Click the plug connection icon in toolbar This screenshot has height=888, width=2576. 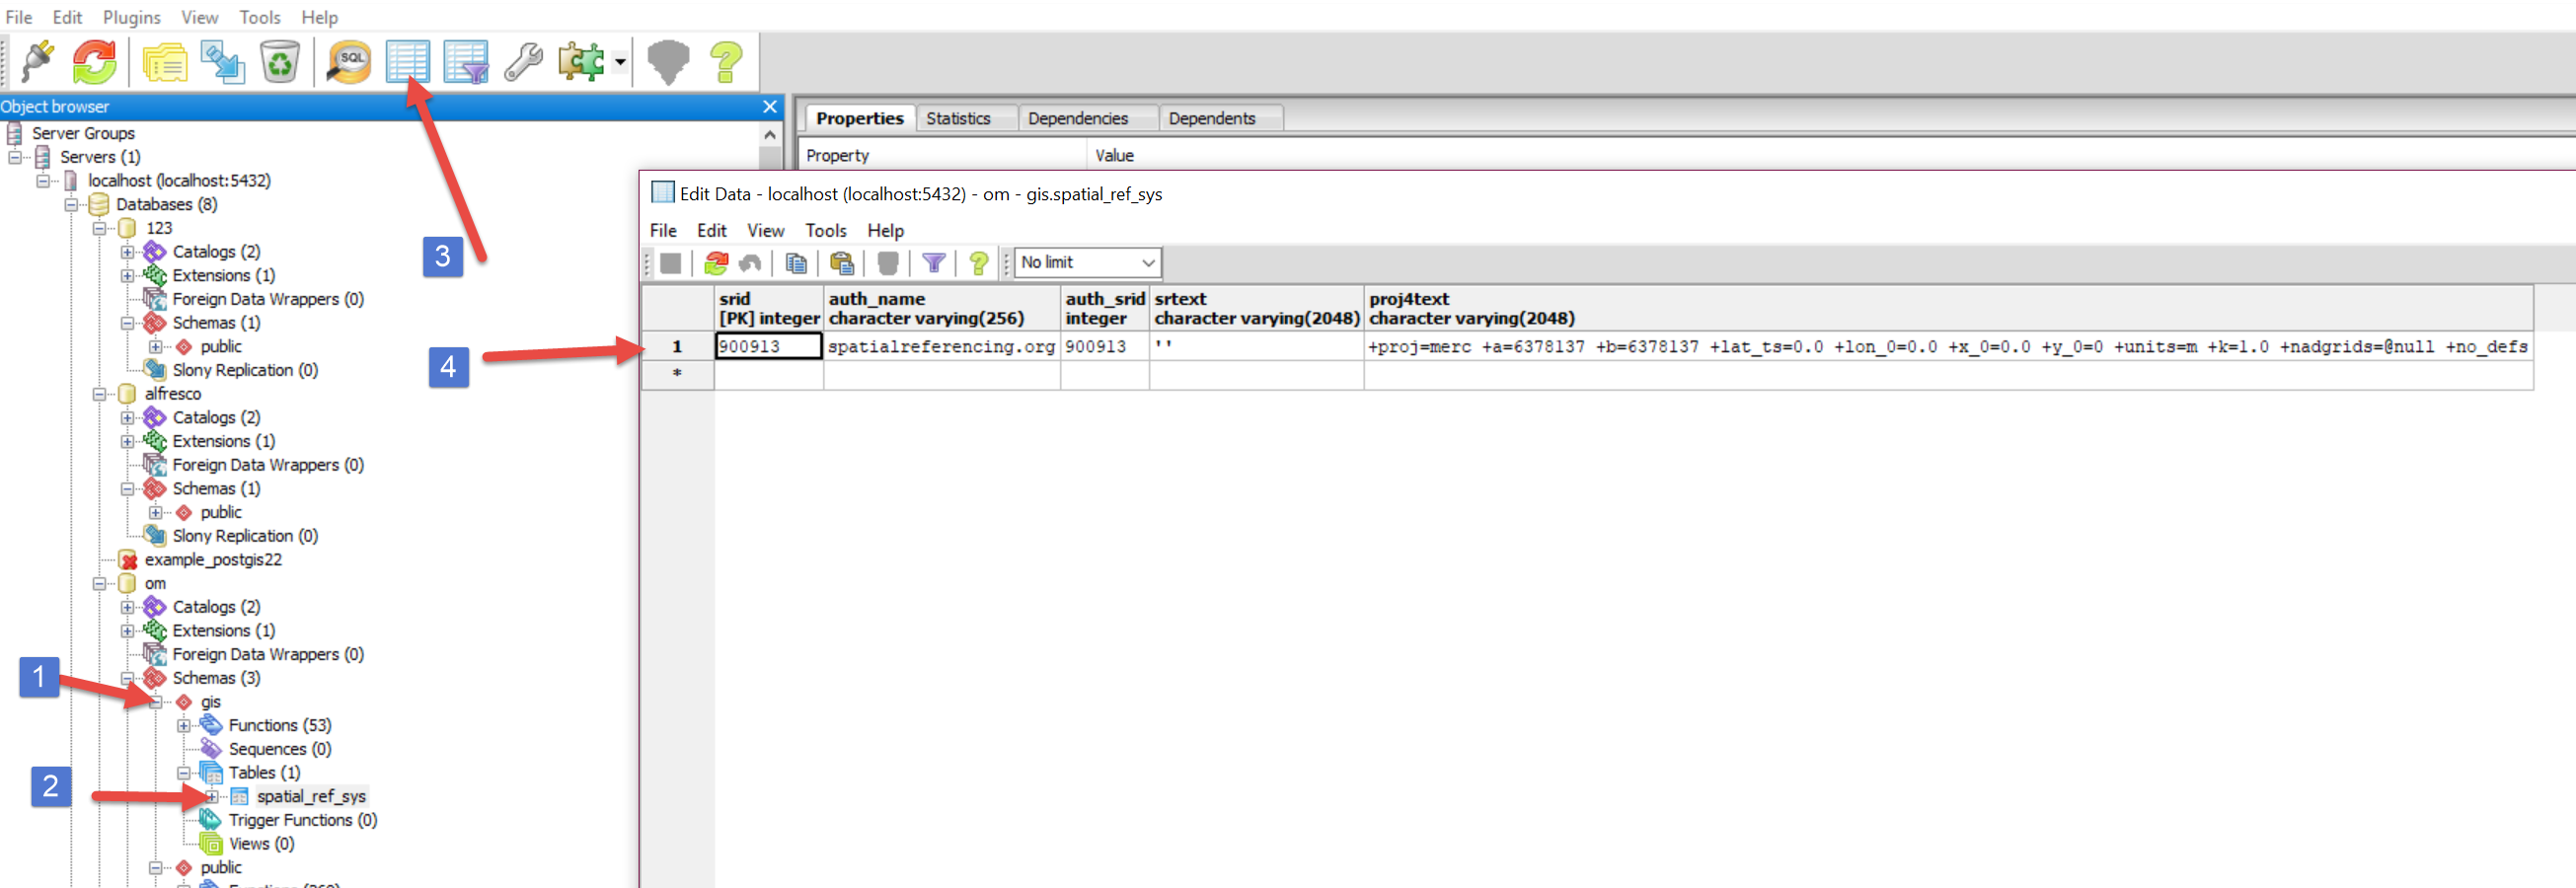pos(38,62)
